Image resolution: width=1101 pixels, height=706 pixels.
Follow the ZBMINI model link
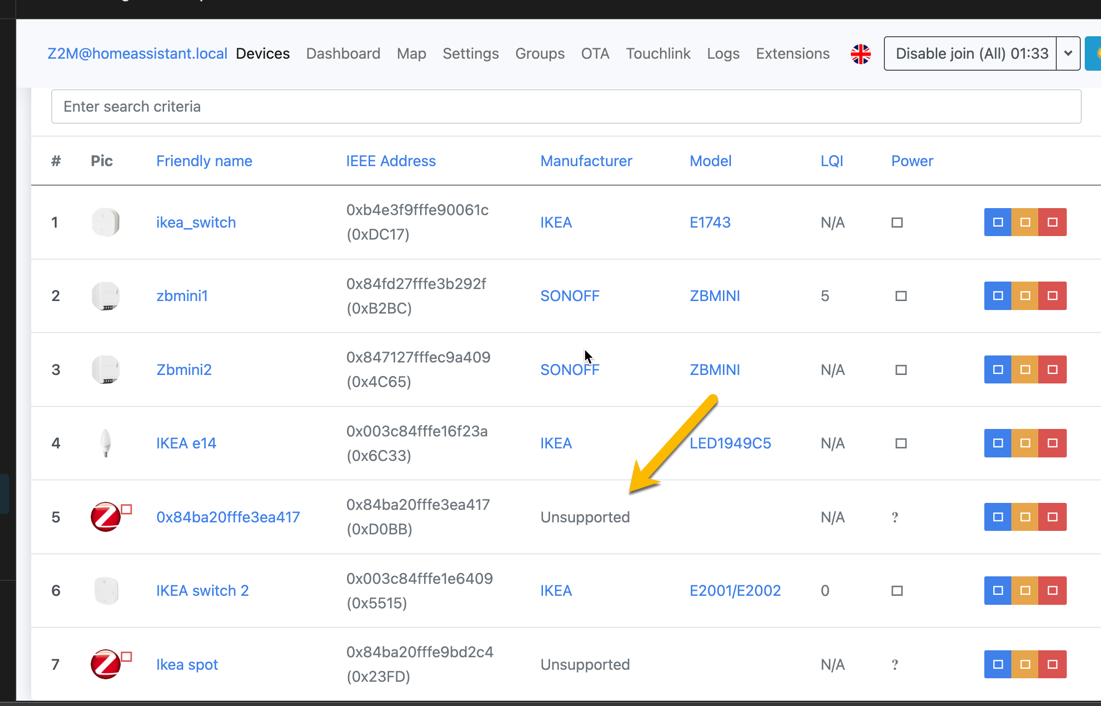coord(714,295)
